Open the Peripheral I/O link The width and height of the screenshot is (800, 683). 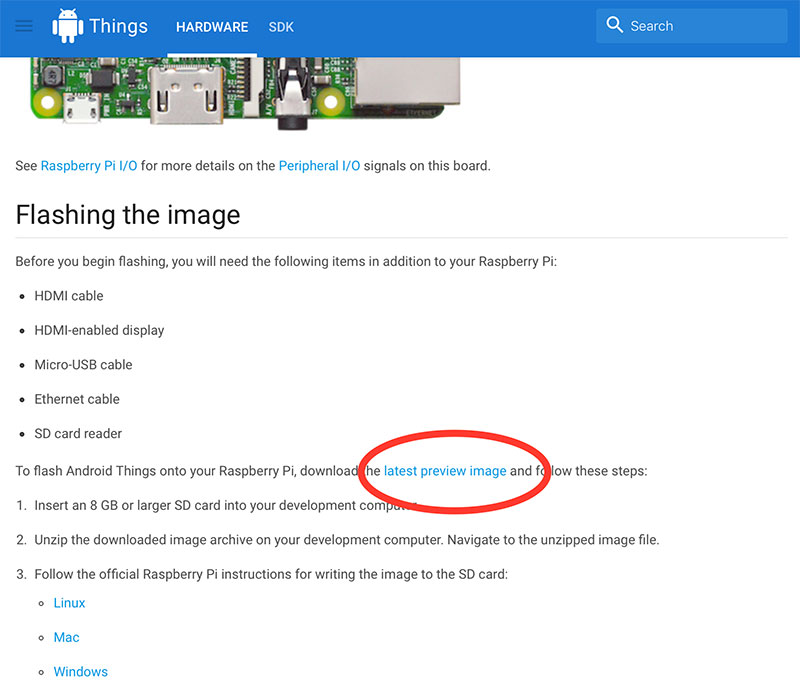(x=319, y=166)
